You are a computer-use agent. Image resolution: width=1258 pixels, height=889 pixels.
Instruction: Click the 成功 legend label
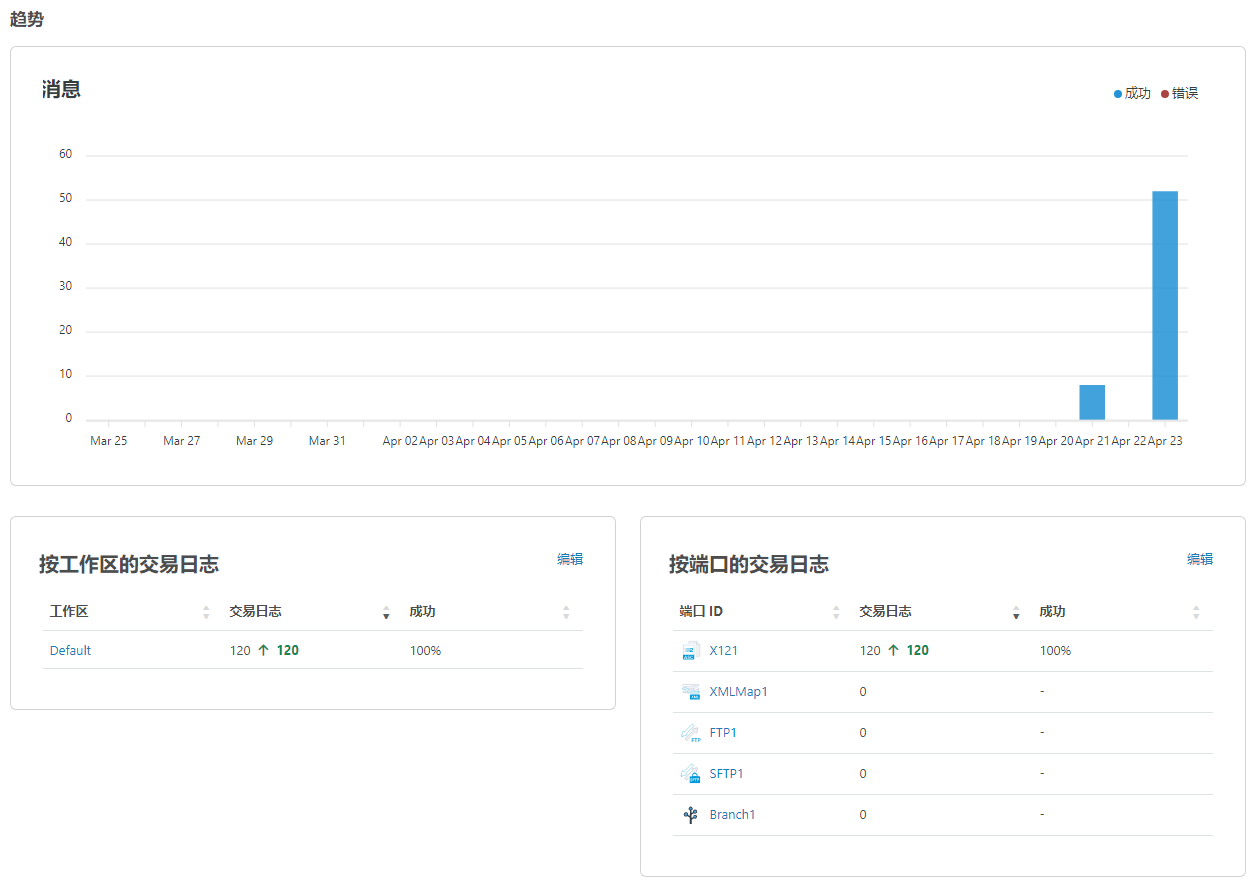click(x=1138, y=94)
